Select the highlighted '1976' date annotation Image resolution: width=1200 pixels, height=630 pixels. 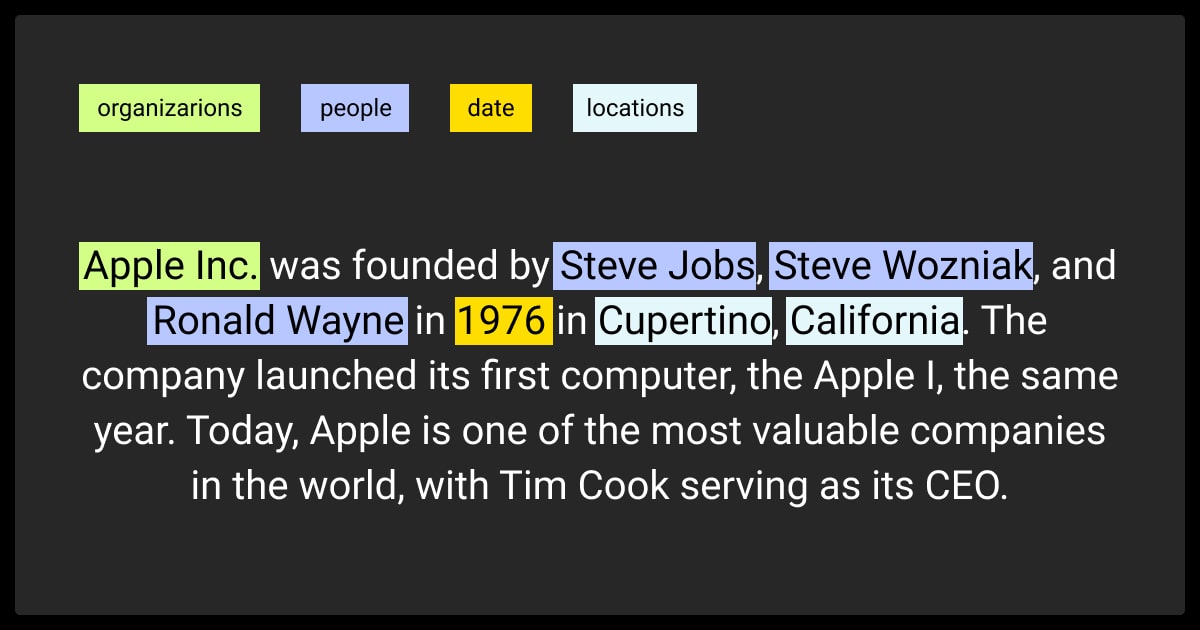(504, 322)
